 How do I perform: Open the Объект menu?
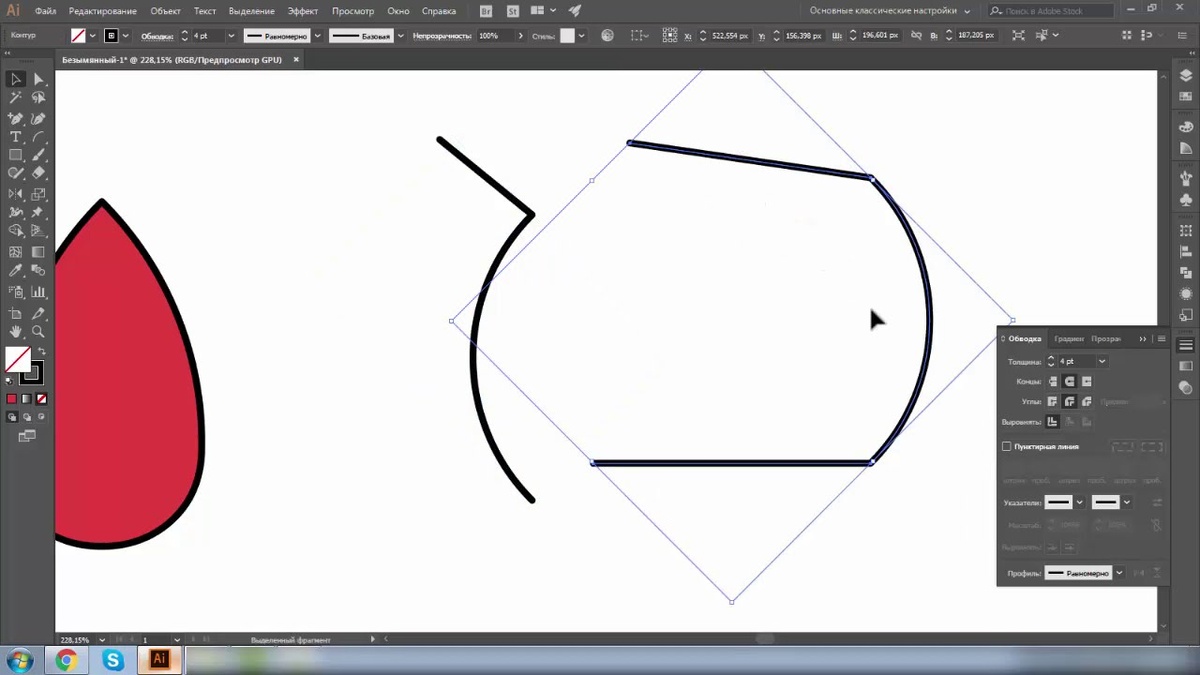(165, 11)
